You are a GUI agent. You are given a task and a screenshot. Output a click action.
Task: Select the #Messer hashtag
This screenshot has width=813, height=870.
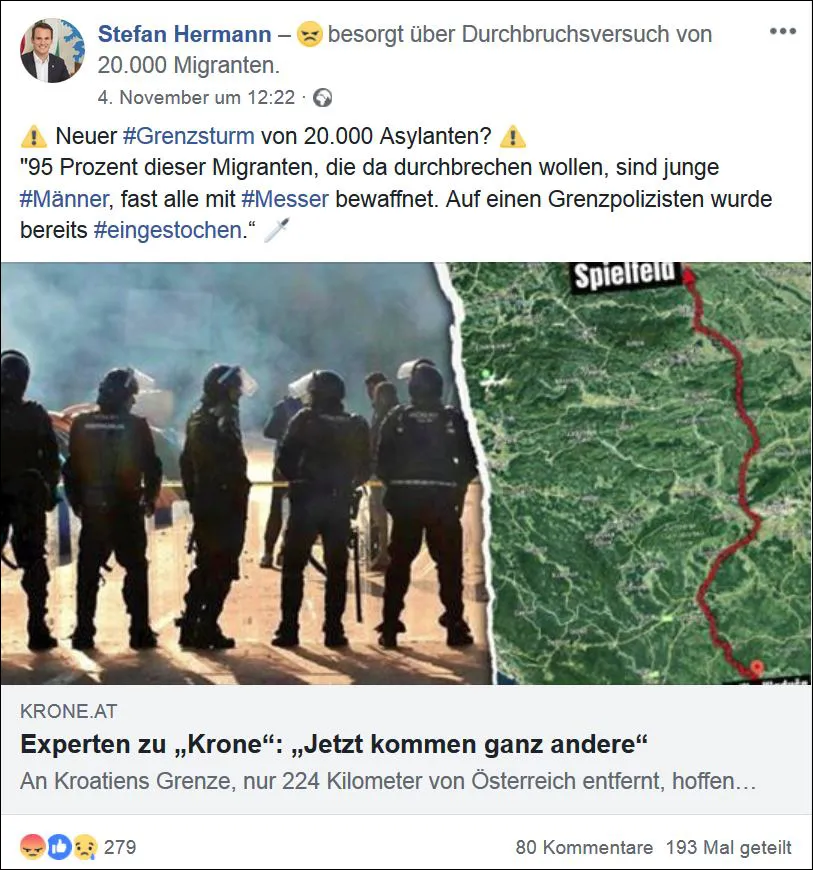click(x=285, y=199)
